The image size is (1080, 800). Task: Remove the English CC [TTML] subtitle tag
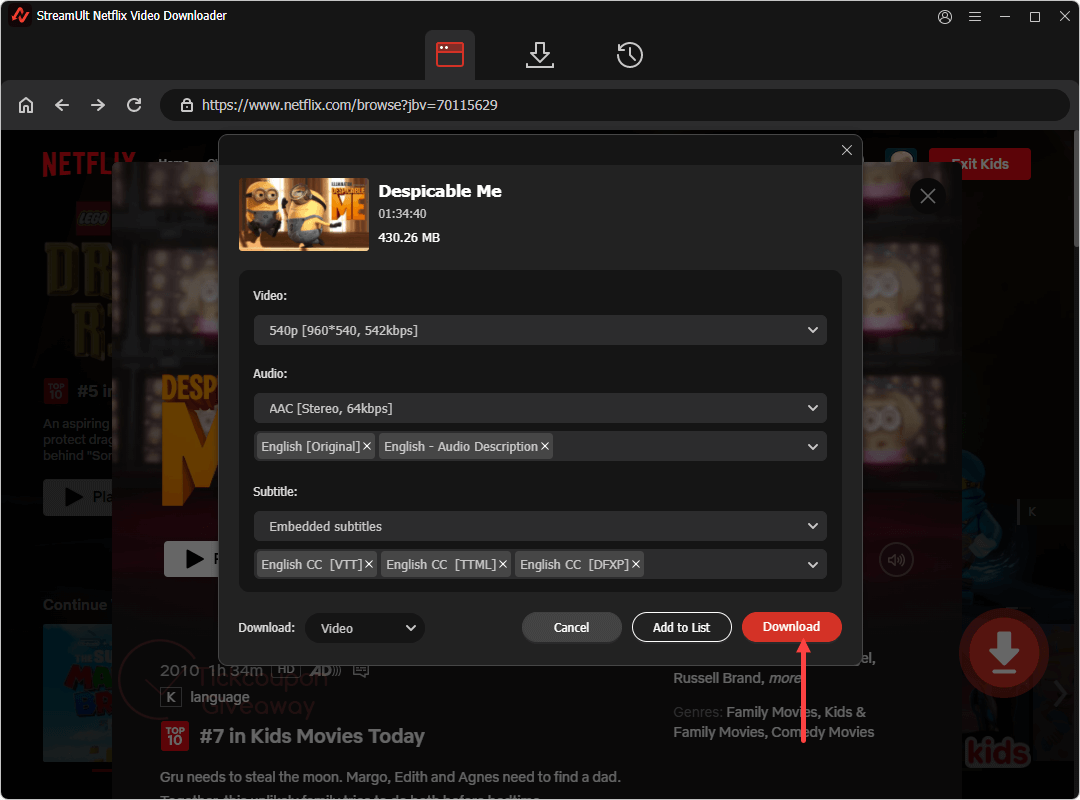click(x=503, y=564)
